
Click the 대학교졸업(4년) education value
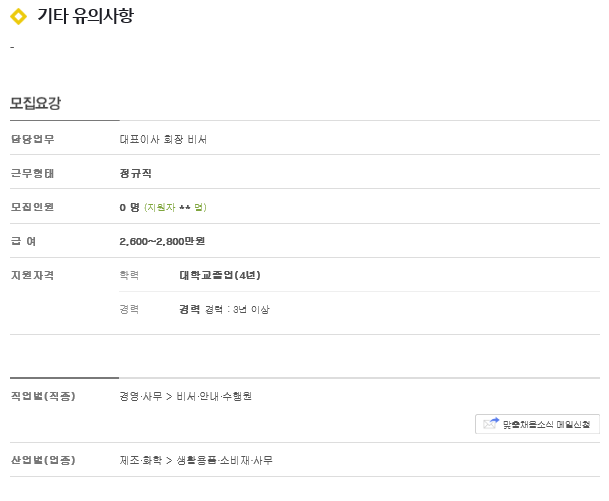coord(219,275)
